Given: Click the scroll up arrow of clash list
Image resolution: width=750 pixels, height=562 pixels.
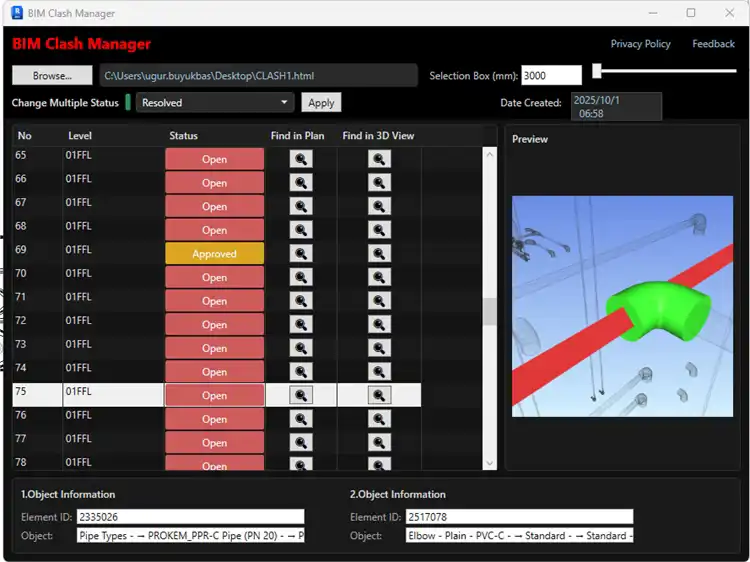Looking at the screenshot, I should [489, 154].
